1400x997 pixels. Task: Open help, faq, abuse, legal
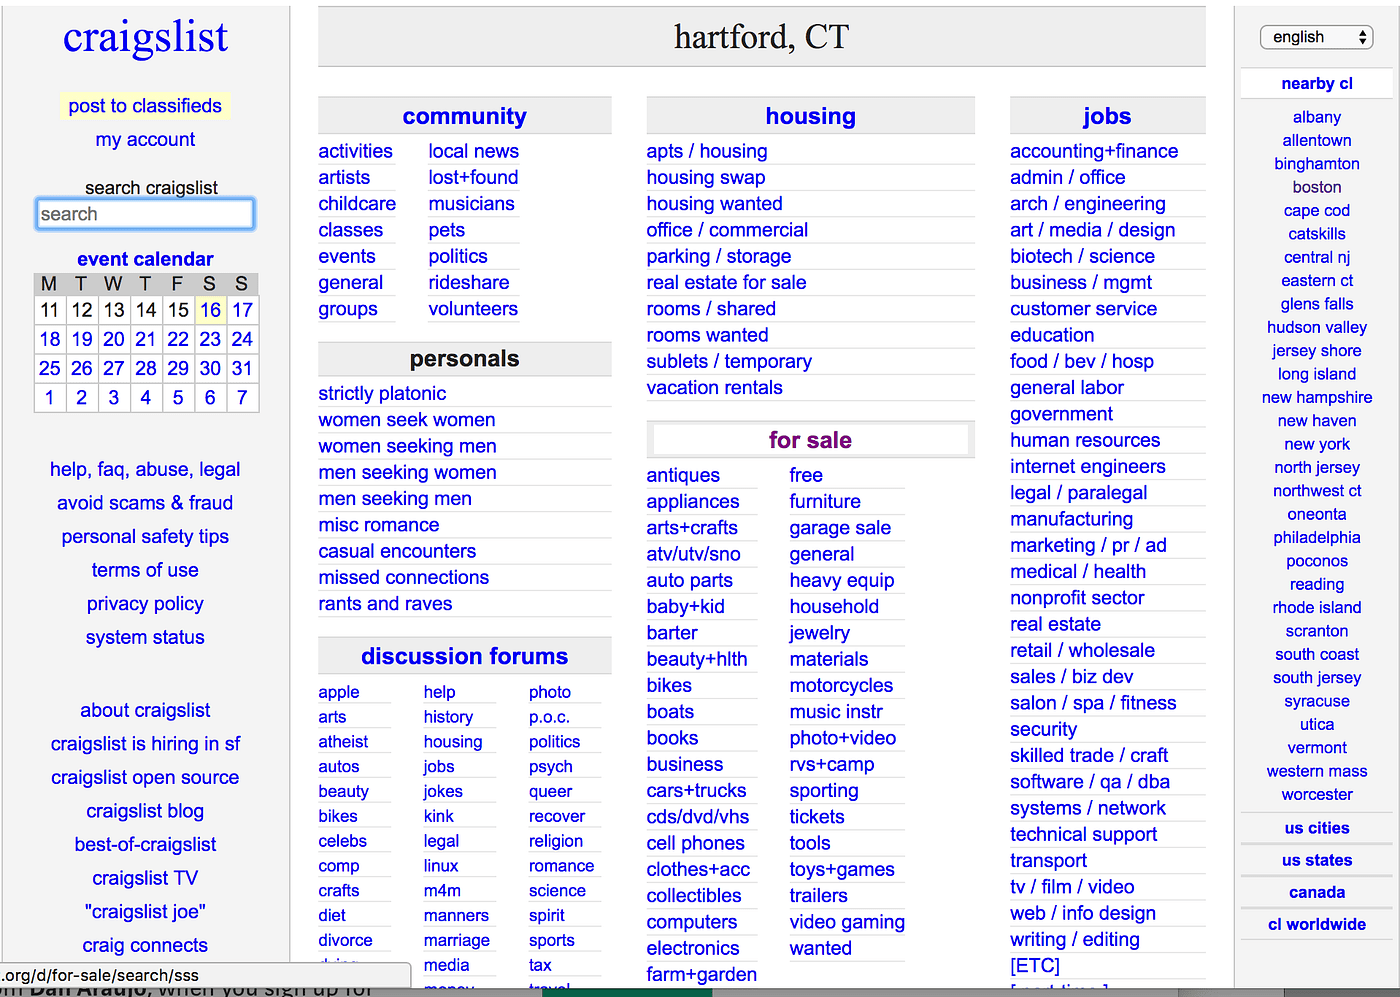(145, 469)
